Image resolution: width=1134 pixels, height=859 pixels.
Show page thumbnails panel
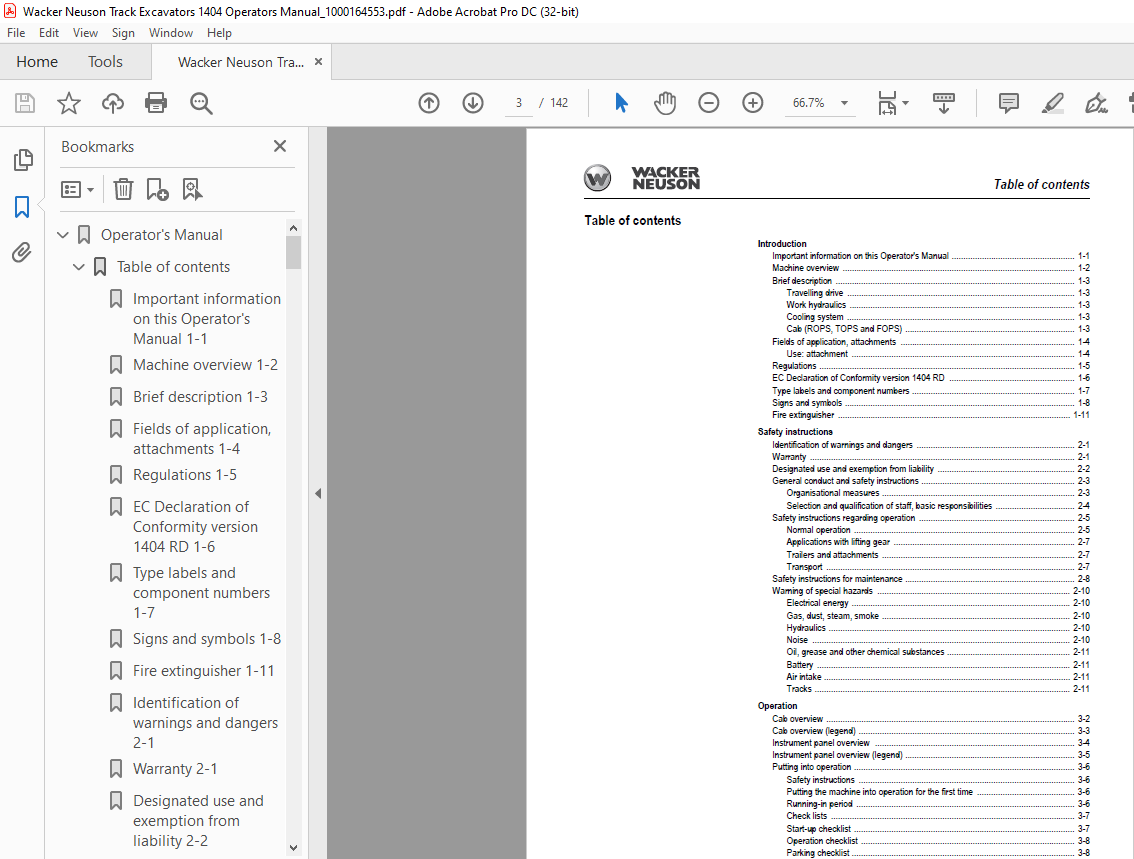[x=22, y=160]
